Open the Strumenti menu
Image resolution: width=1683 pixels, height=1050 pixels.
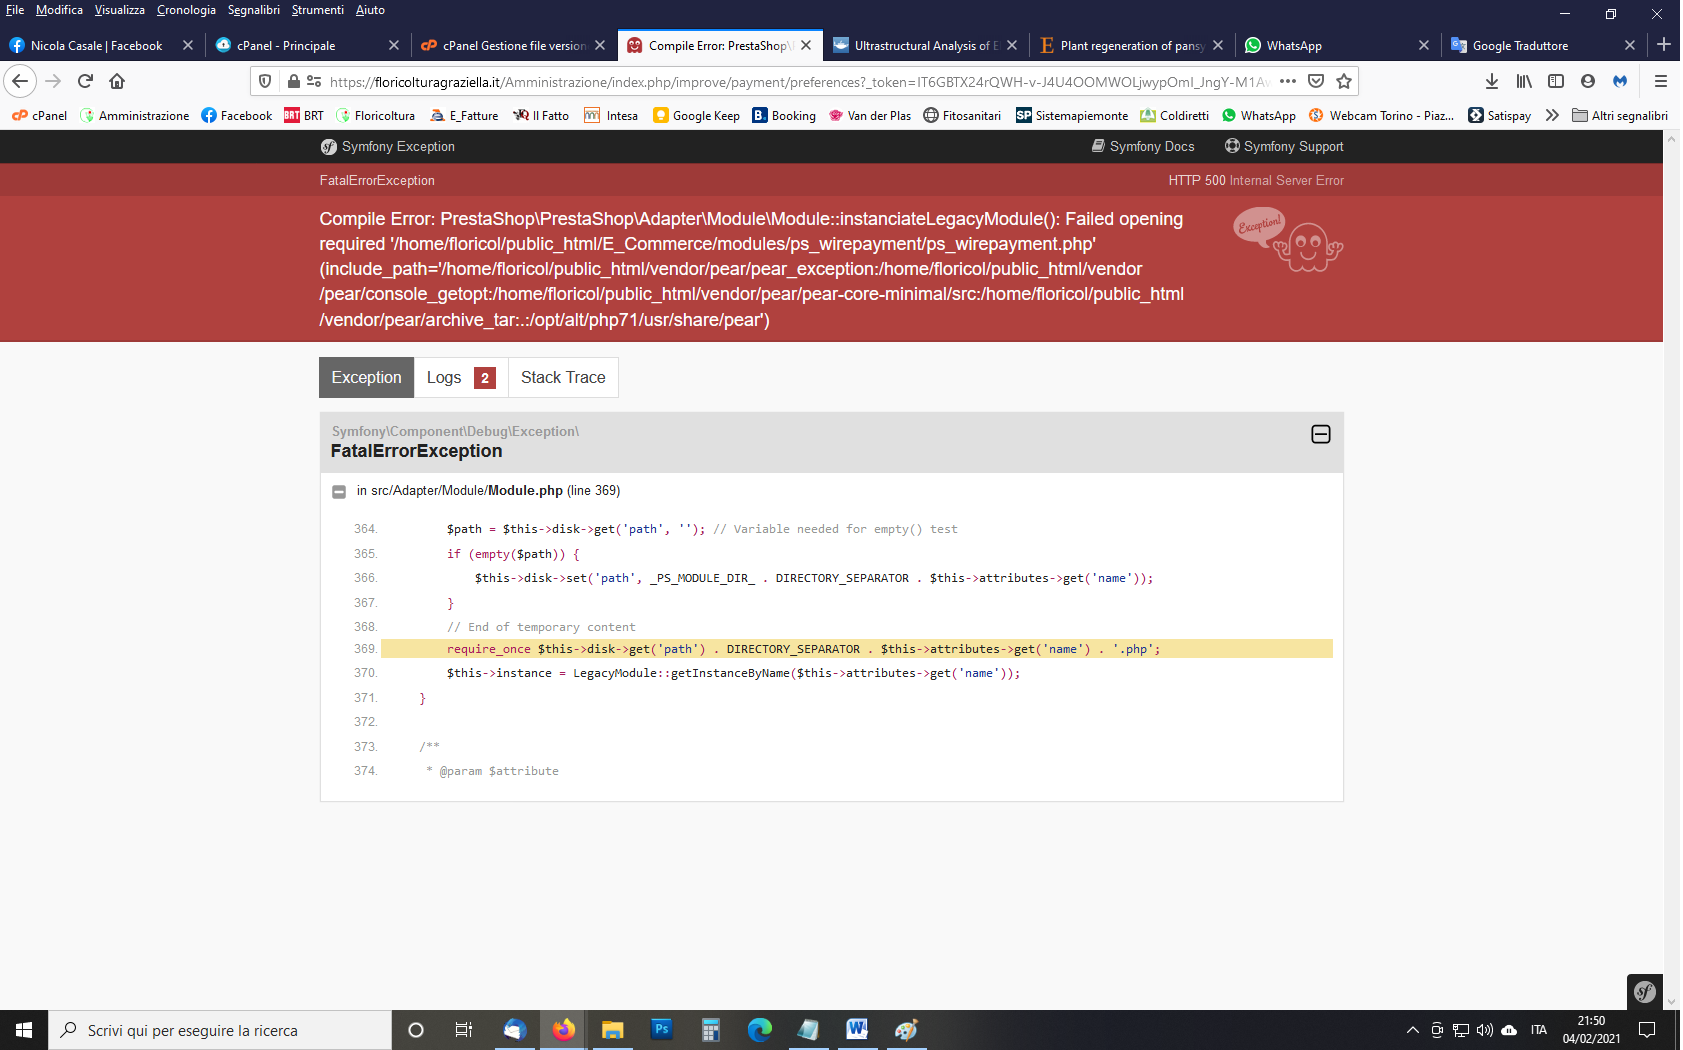point(318,10)
